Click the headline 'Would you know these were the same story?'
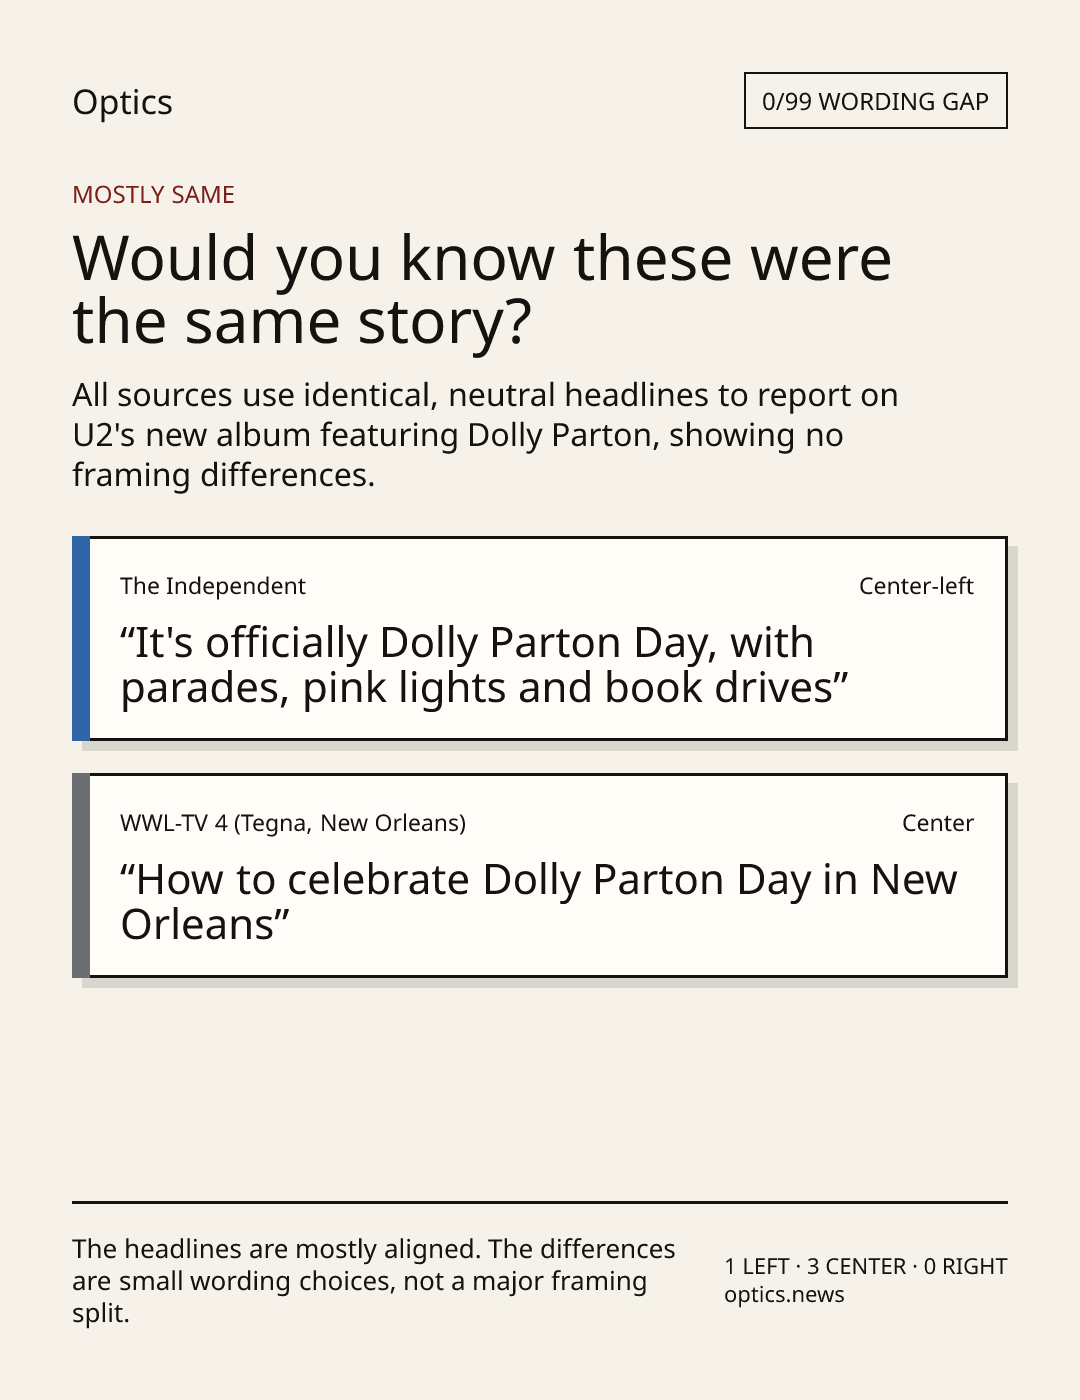This screenshot has width=1080, height=1400. pos(482,289)
